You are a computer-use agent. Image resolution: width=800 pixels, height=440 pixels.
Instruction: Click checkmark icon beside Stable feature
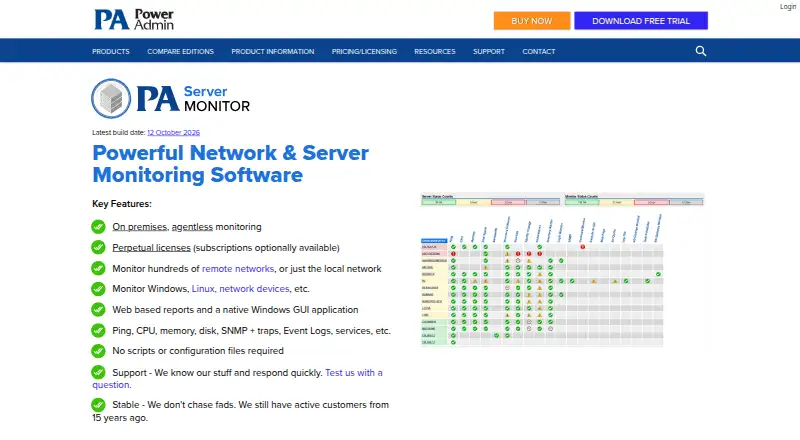98,405
